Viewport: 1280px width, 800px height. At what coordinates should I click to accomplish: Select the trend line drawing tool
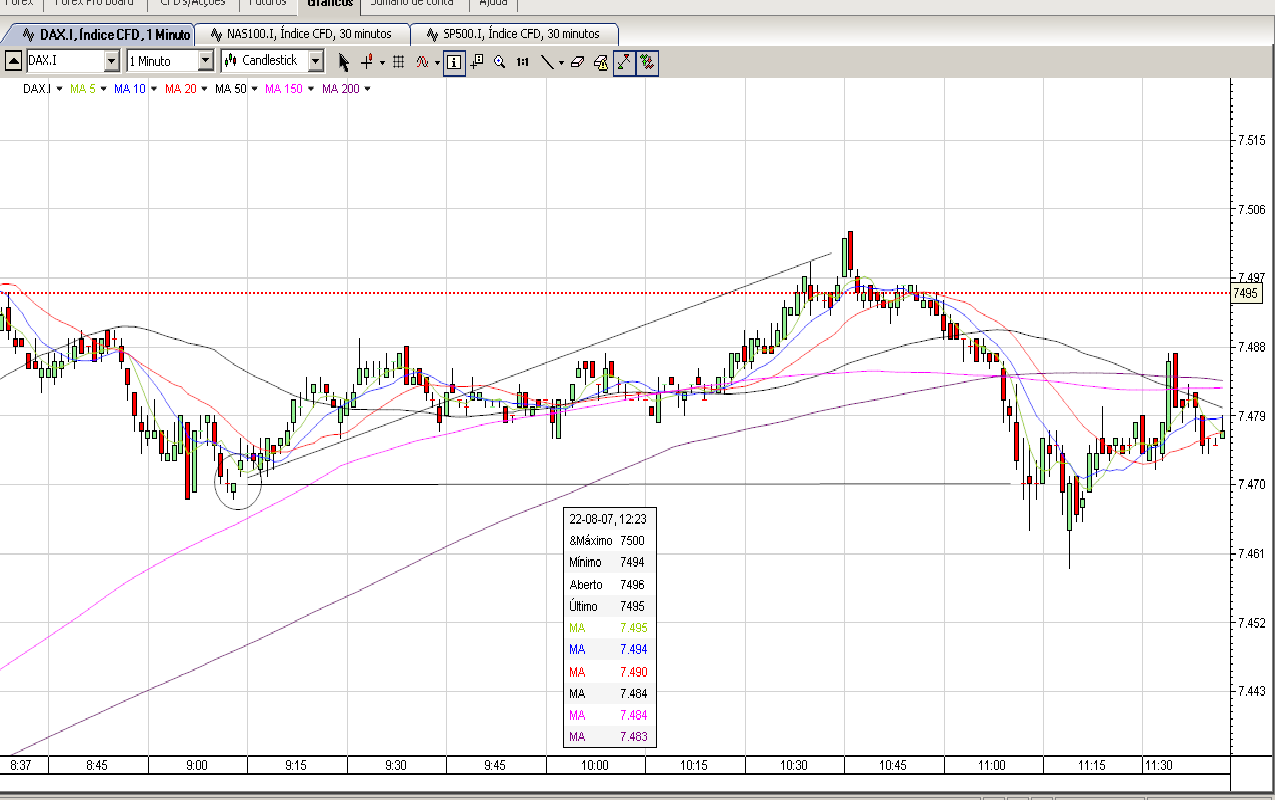tap(546, 62)
